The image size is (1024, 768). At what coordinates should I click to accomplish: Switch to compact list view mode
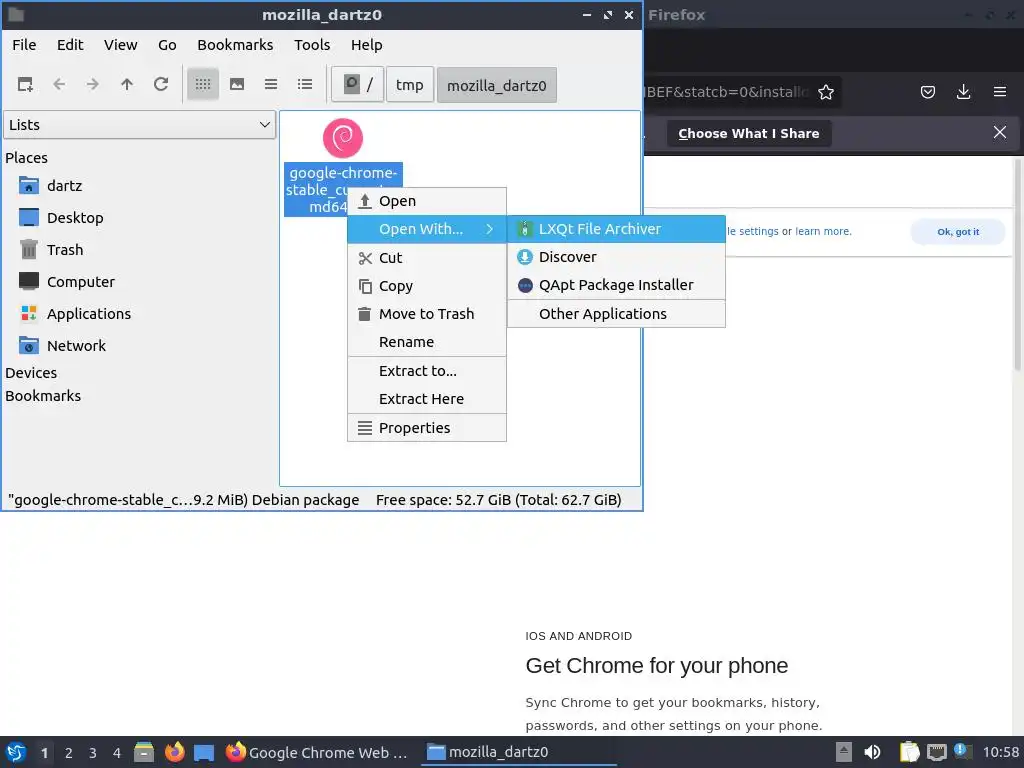(271, 84)
